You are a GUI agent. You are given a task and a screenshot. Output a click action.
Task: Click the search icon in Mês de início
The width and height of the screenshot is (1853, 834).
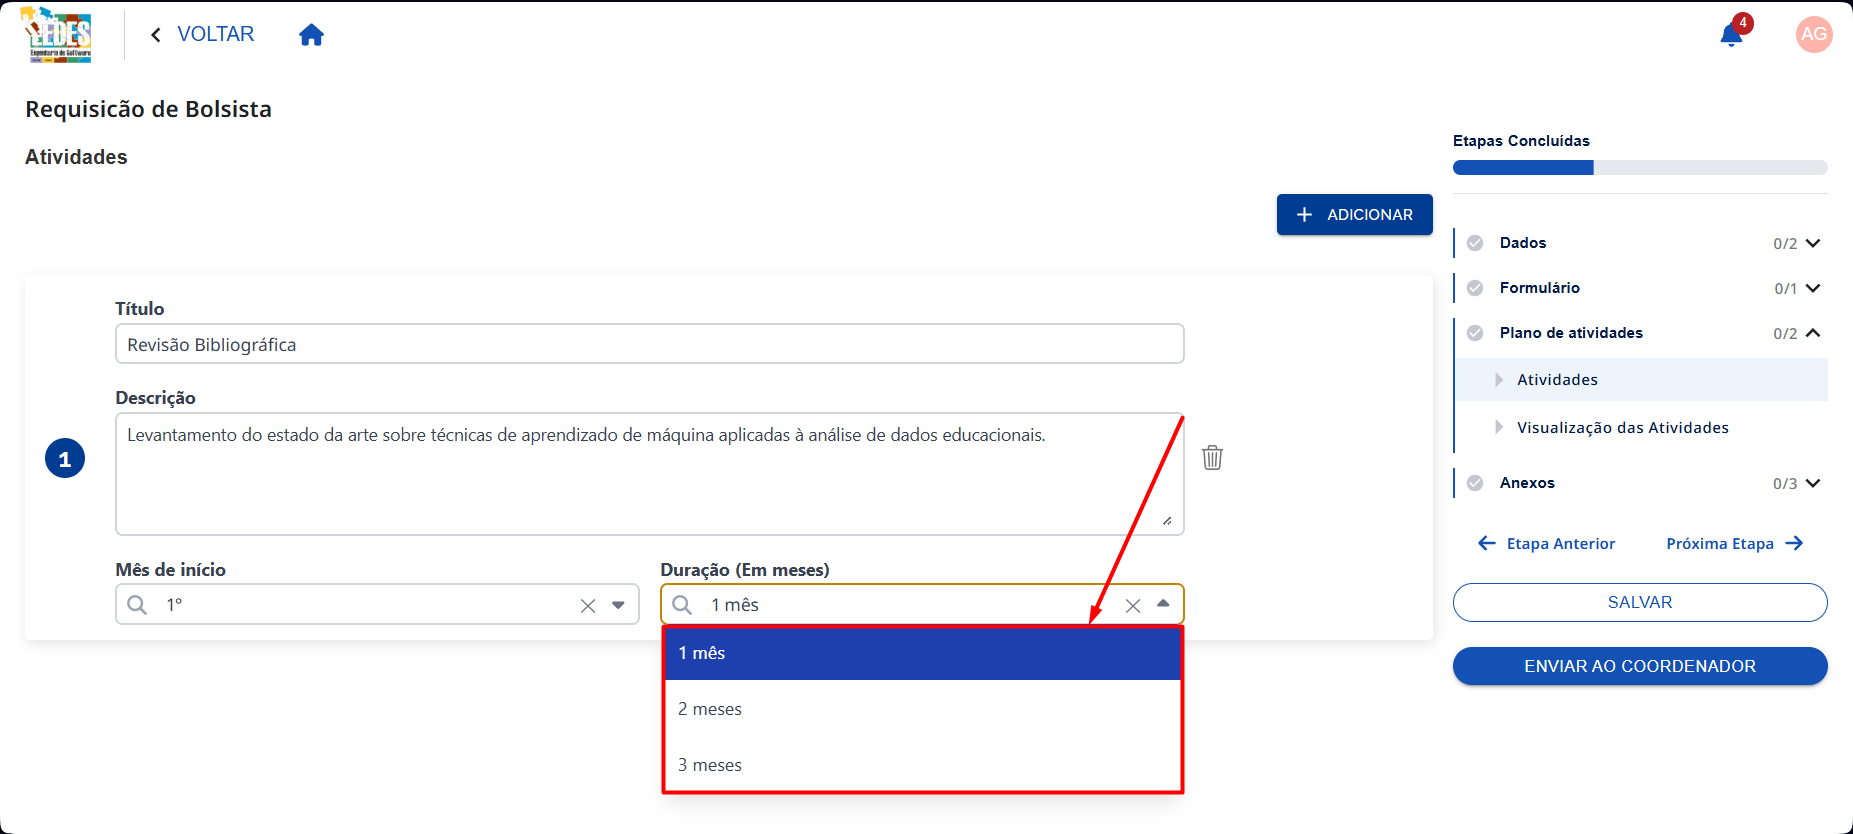(x=137, y=605)
